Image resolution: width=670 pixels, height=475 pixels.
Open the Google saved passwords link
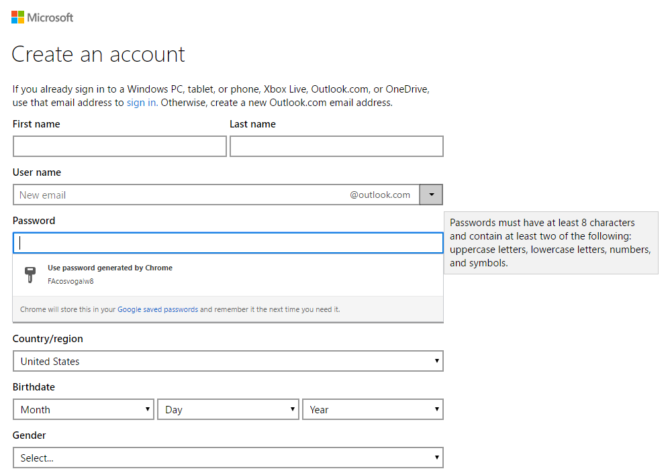[158, 309]
